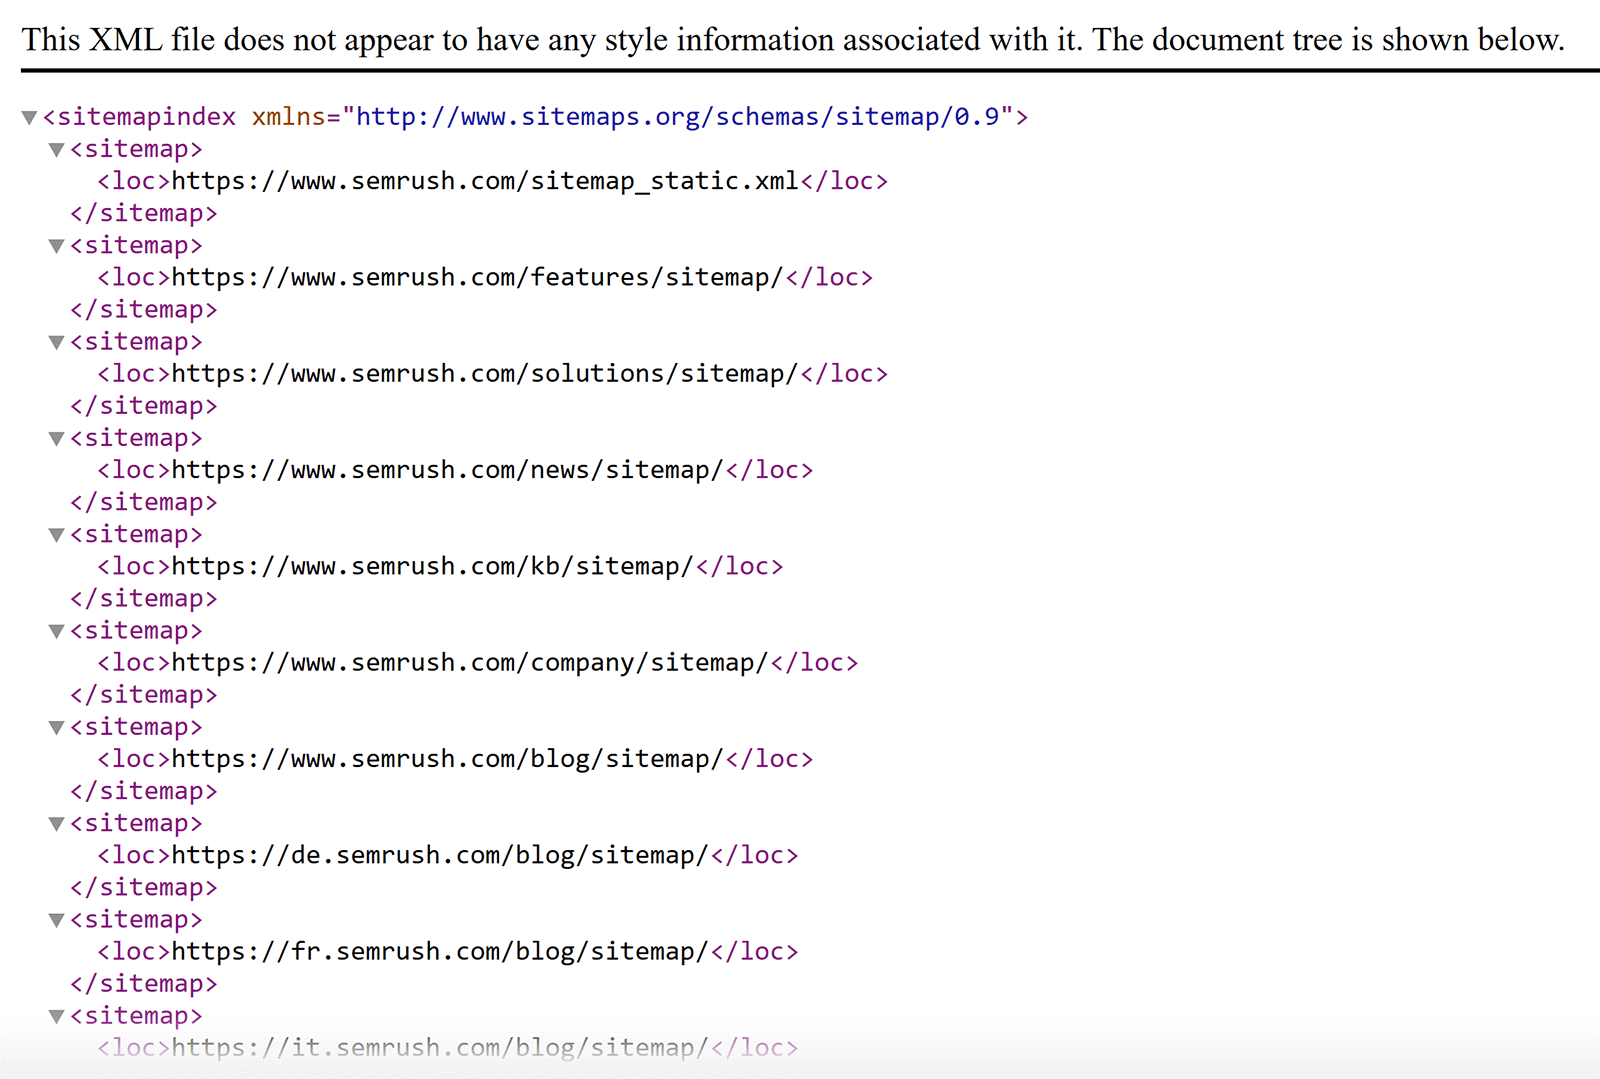Select the xmlns attribute name text
Image resolution: width=1600 pixels, height=1079 pixels.
click(x=287, y=116)
